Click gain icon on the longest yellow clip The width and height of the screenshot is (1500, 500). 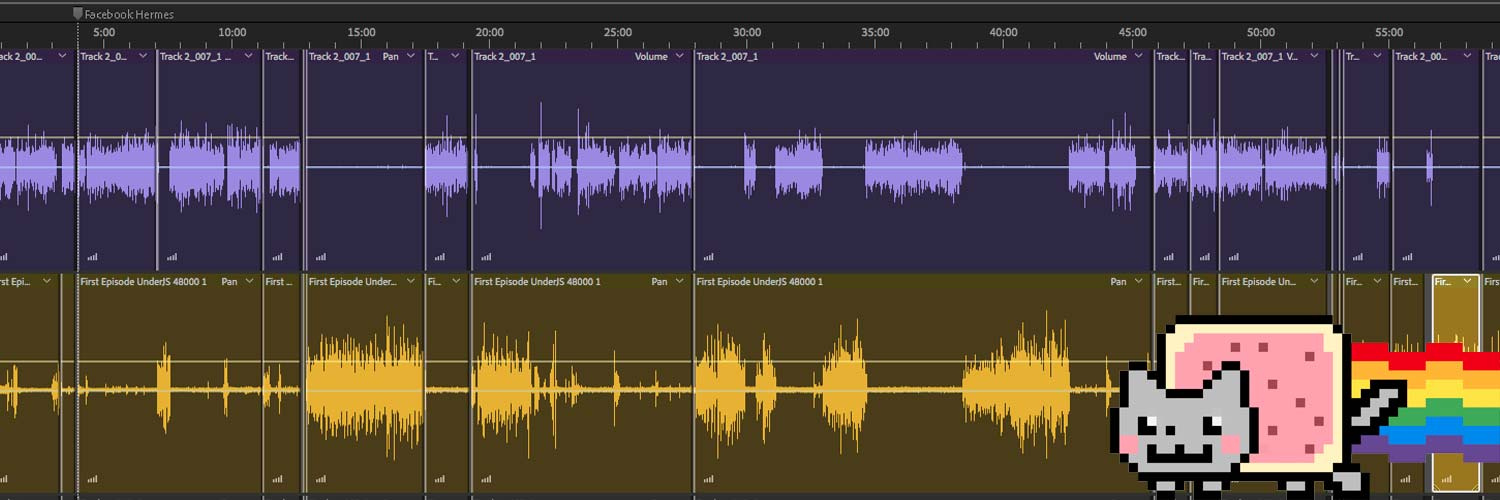(707, 479)
